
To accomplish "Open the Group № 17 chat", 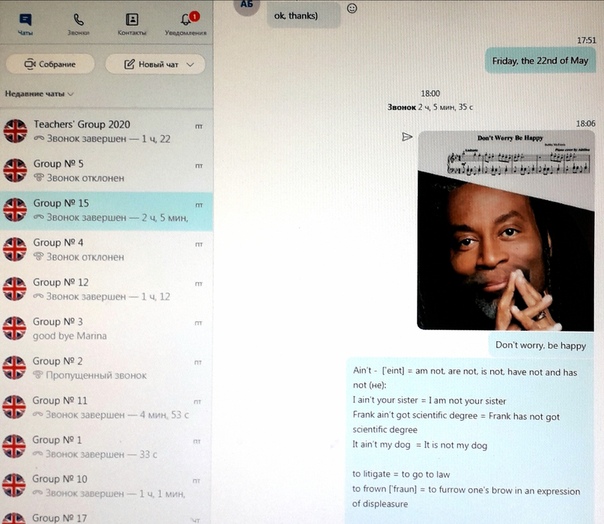I will pos(106,517).
